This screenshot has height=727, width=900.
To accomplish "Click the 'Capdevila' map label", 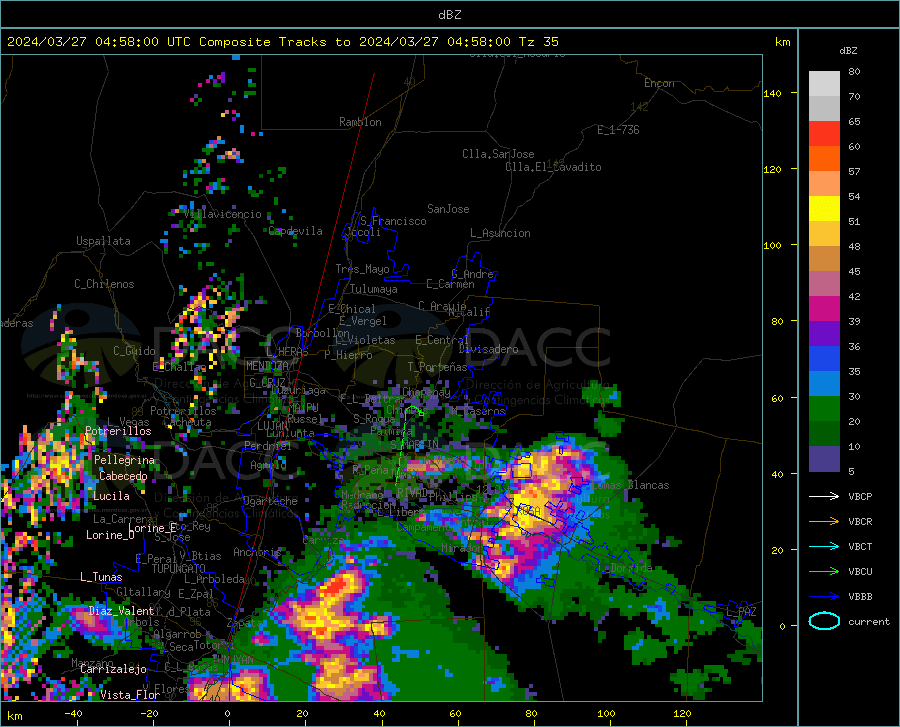I will pos(296,231).
